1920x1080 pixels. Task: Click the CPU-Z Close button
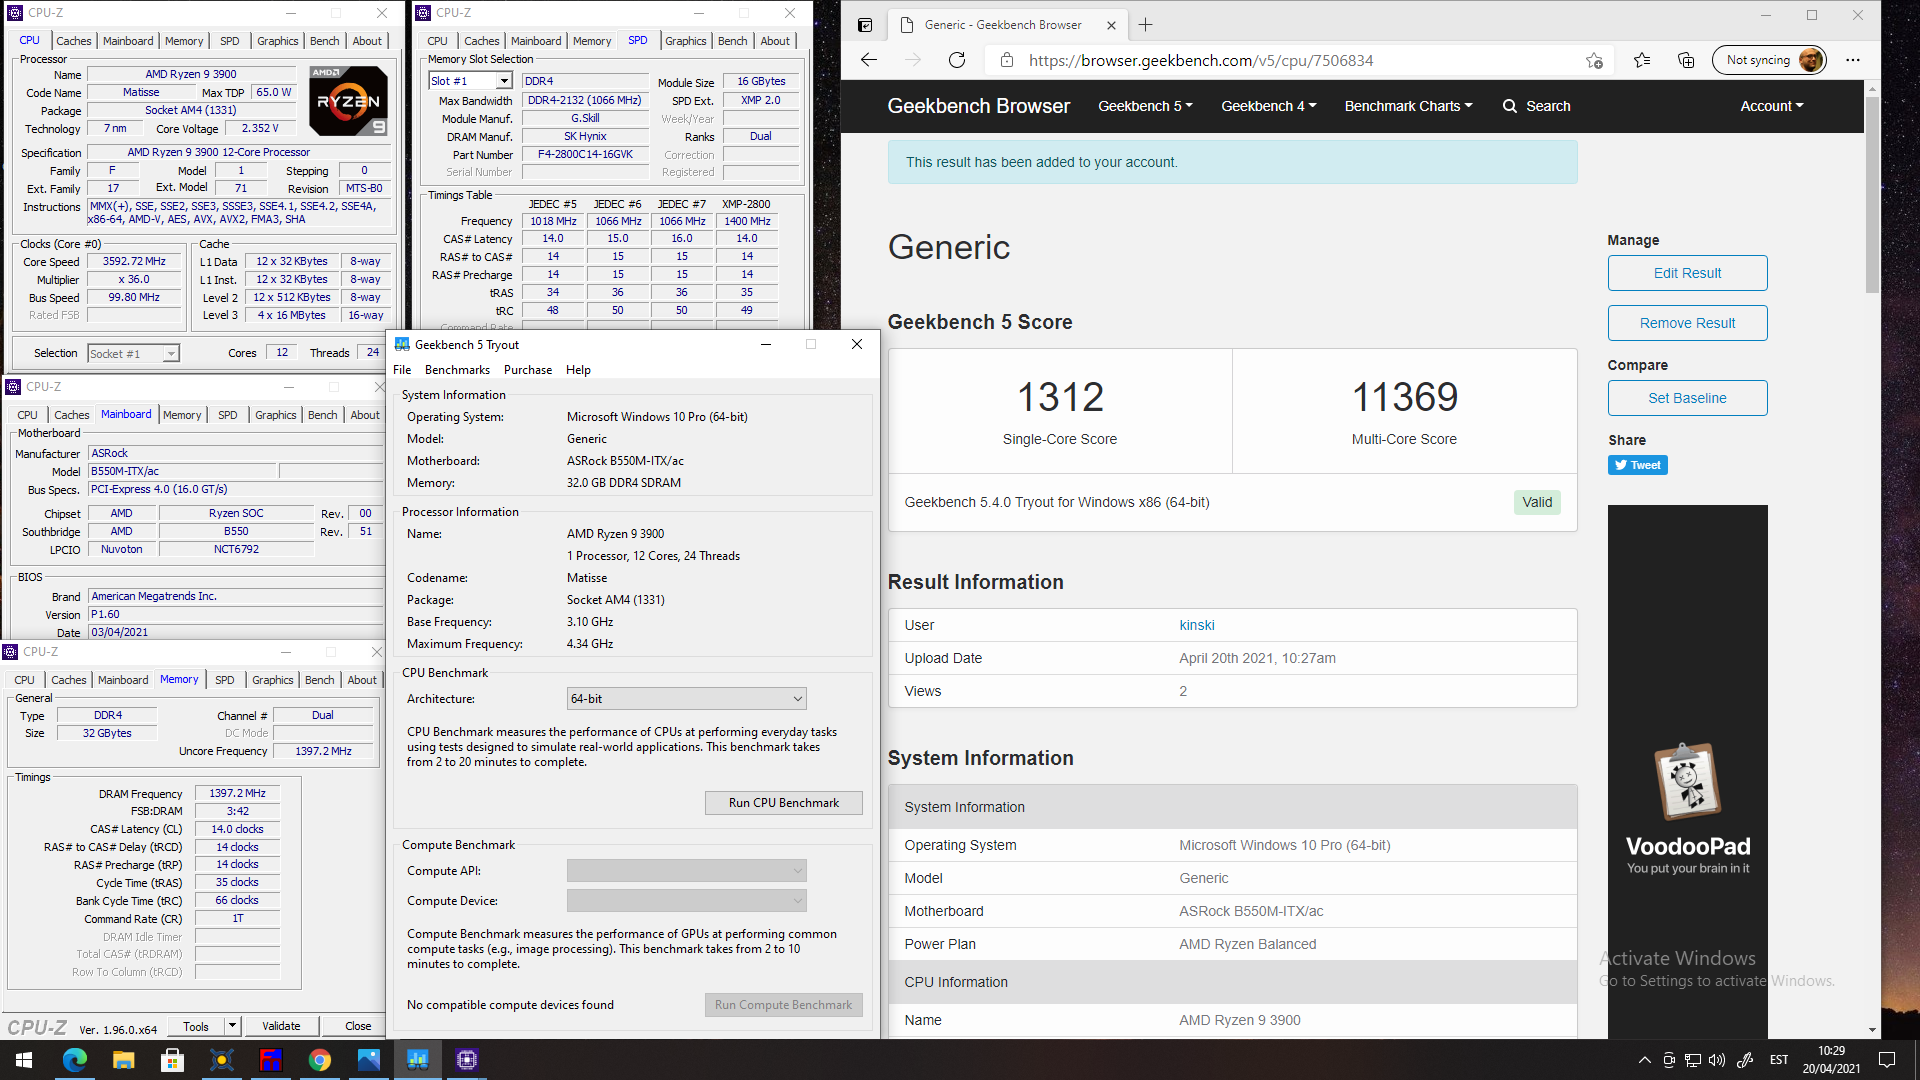pyautogui.click(x=358, y=1026)
